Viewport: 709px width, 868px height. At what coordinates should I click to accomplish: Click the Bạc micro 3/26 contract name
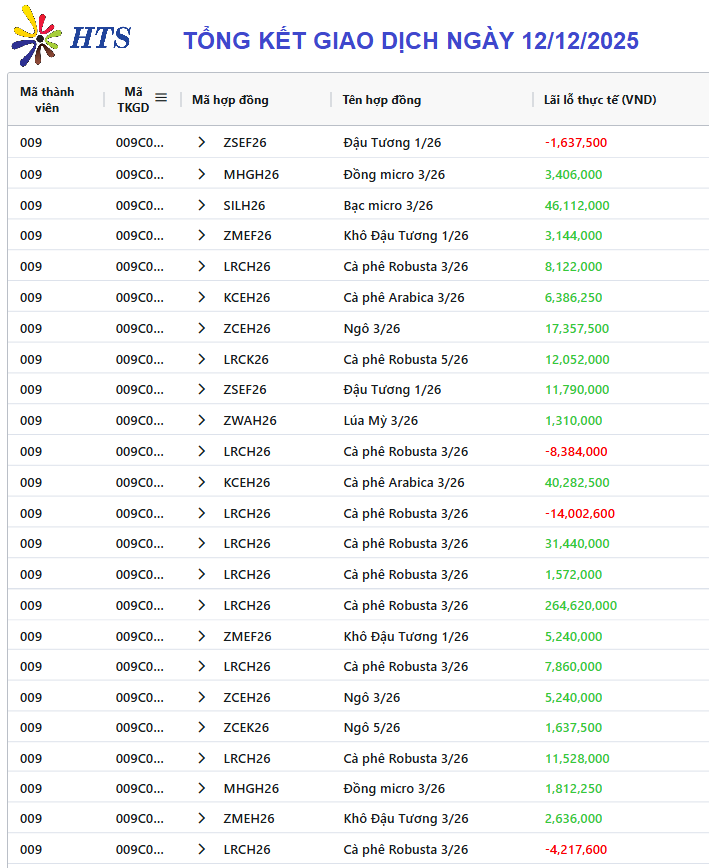[388, 205]
